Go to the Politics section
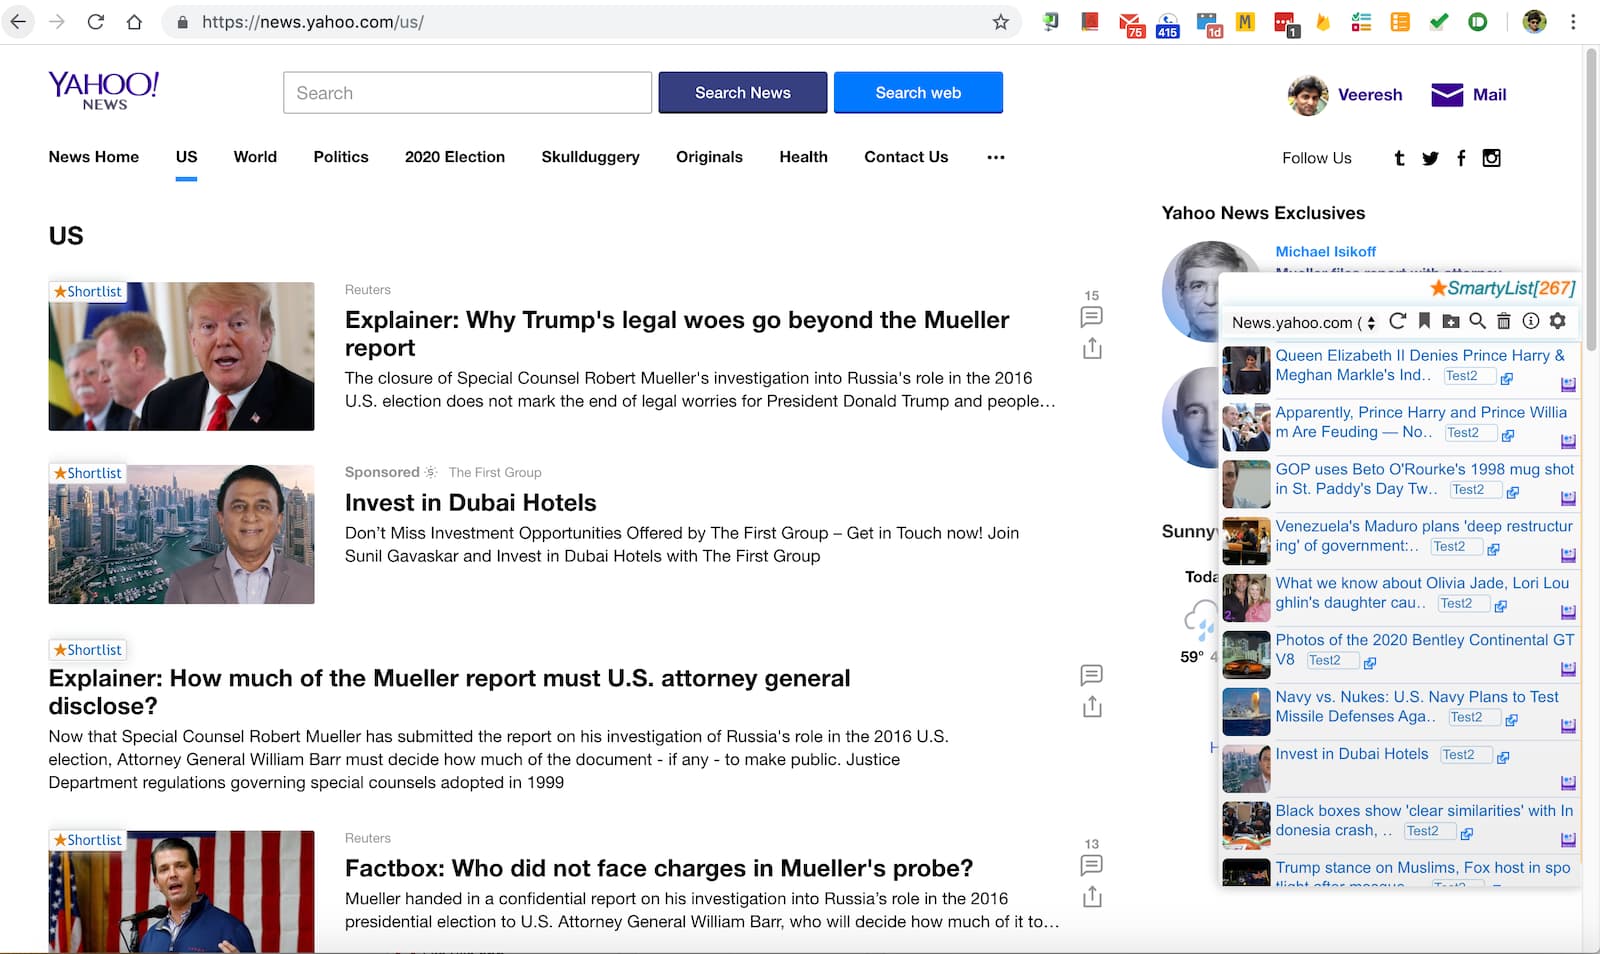Image resolution: width=1600 pixels, height=954 pixels. click(341, 157)
